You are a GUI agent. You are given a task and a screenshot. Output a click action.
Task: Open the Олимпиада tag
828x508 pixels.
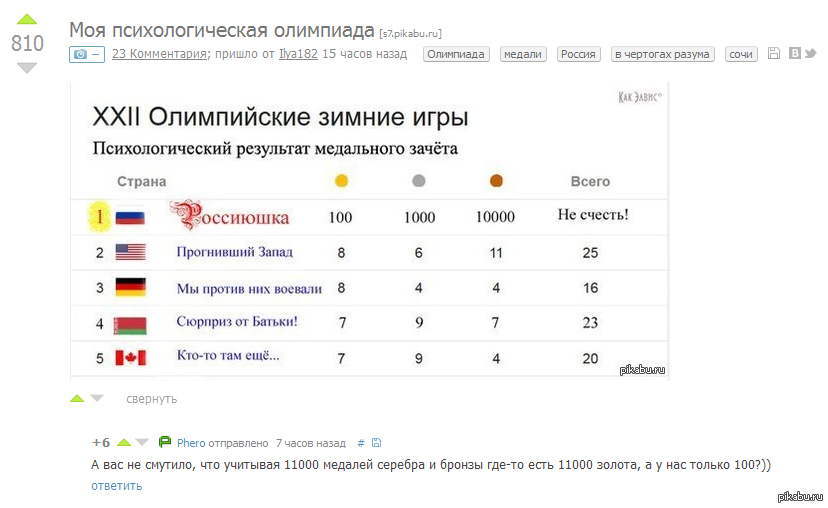(x=456, y=54)
